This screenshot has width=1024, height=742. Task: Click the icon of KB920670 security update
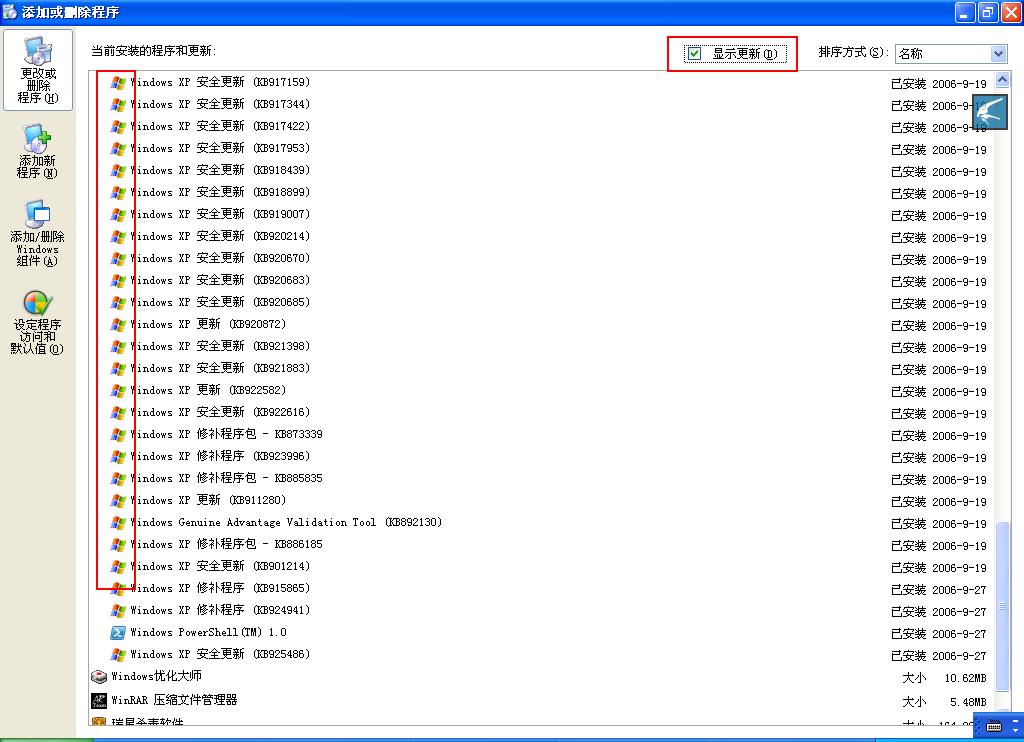pyautogui.click(x=118, y=259)
